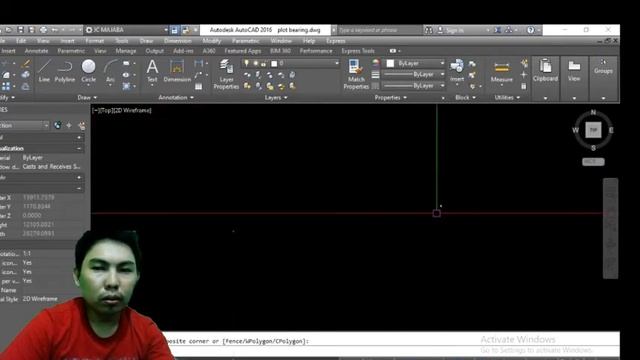Expand the Annotation panel flyout

click(x=176, y=98)
